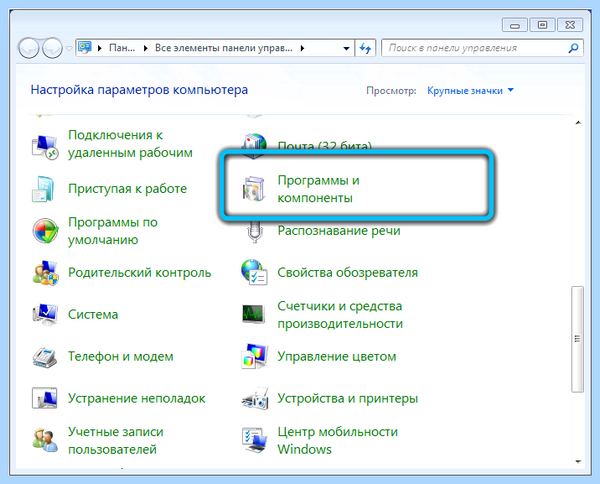Select 'Все элементы панели управ...' breadcrumb
600x484 pixels.
pos(223,48)
